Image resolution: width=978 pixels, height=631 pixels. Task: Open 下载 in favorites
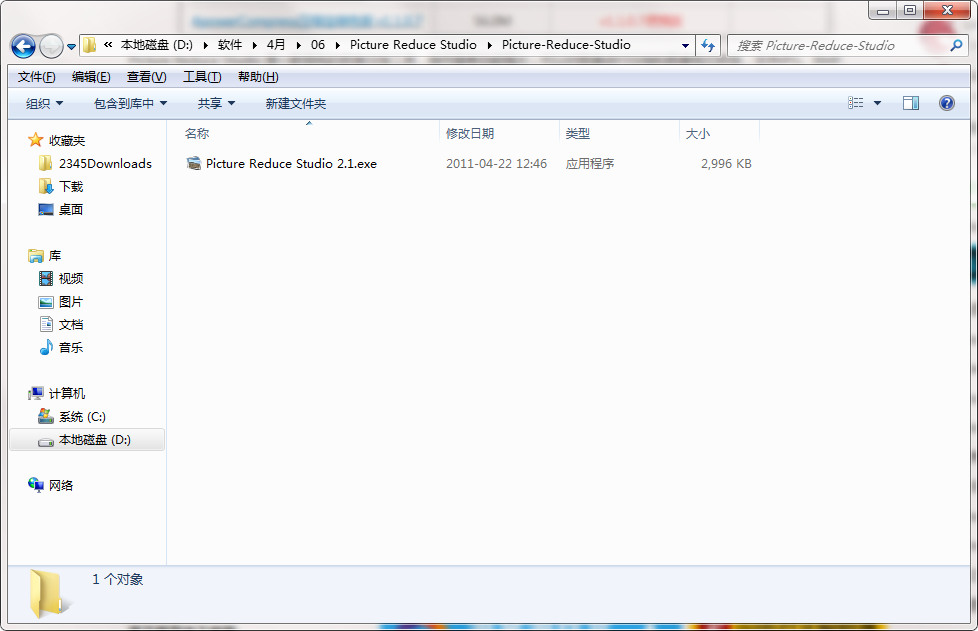[x=70, y=186]
